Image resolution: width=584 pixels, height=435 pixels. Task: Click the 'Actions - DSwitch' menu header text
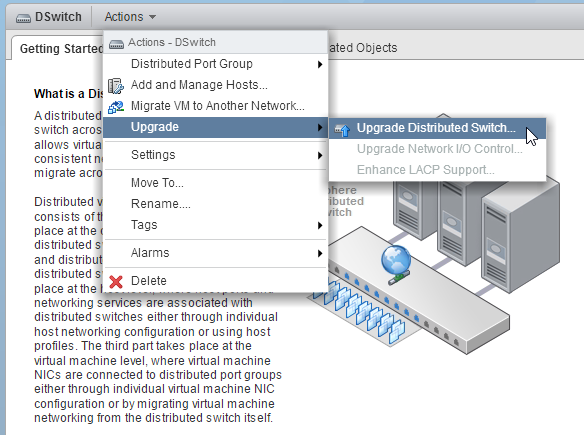pos(172,42)
